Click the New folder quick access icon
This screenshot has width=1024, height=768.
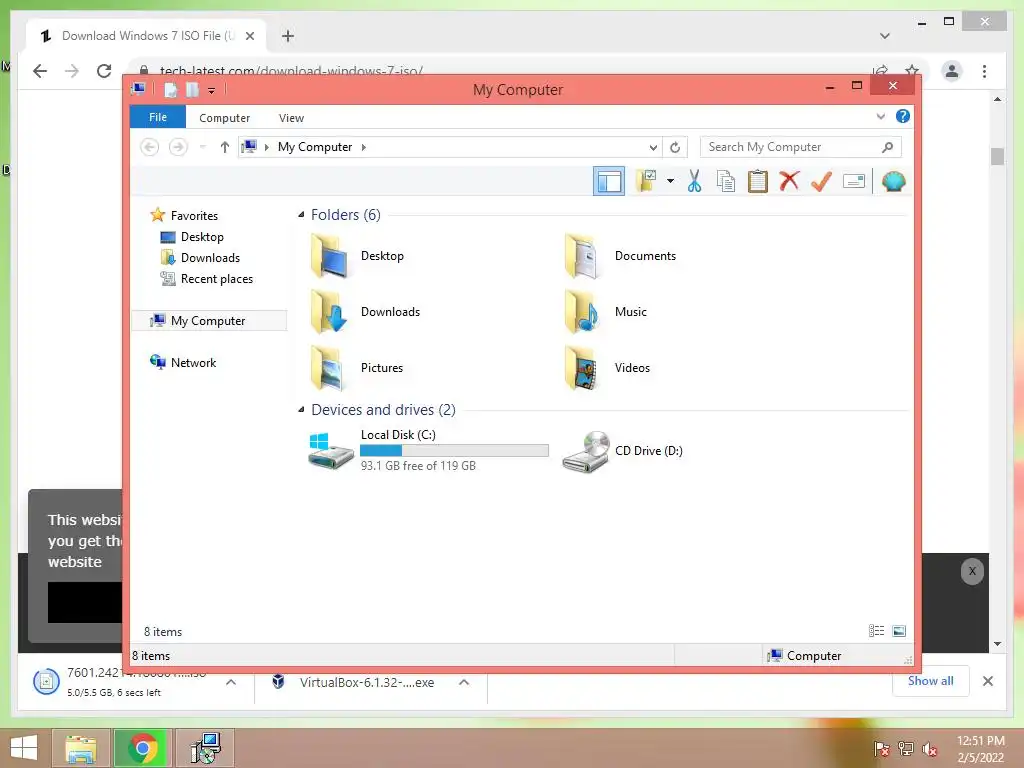pyautogui.click(x=192, y=89)
